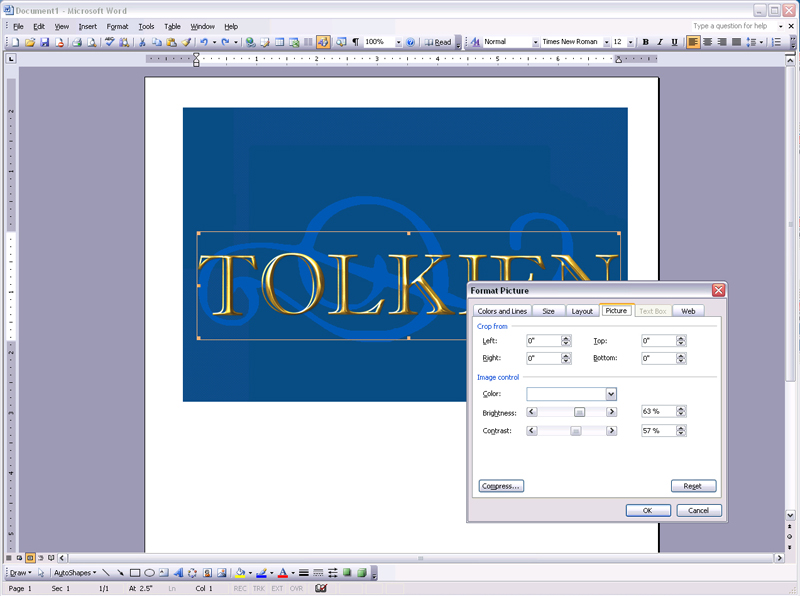
Task: Click the Fill Color paint bucket
Action: tap(240, 573)
